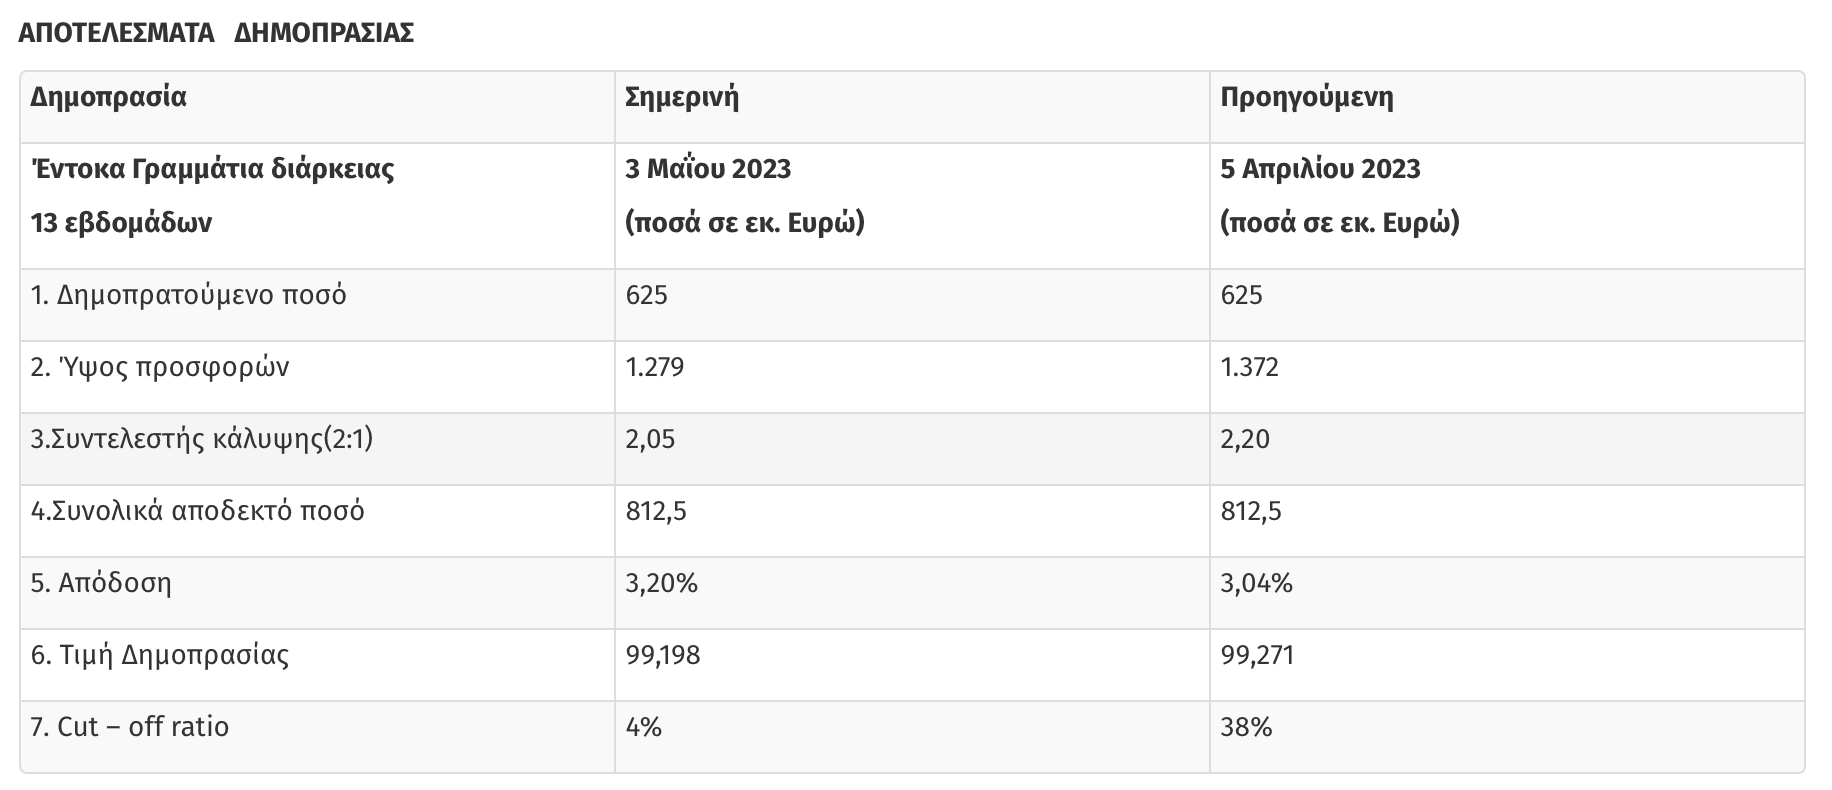This screenshot has width=1832, height=790.
Task: Click the 1.372 offers value
Action: click(1249, 368)
